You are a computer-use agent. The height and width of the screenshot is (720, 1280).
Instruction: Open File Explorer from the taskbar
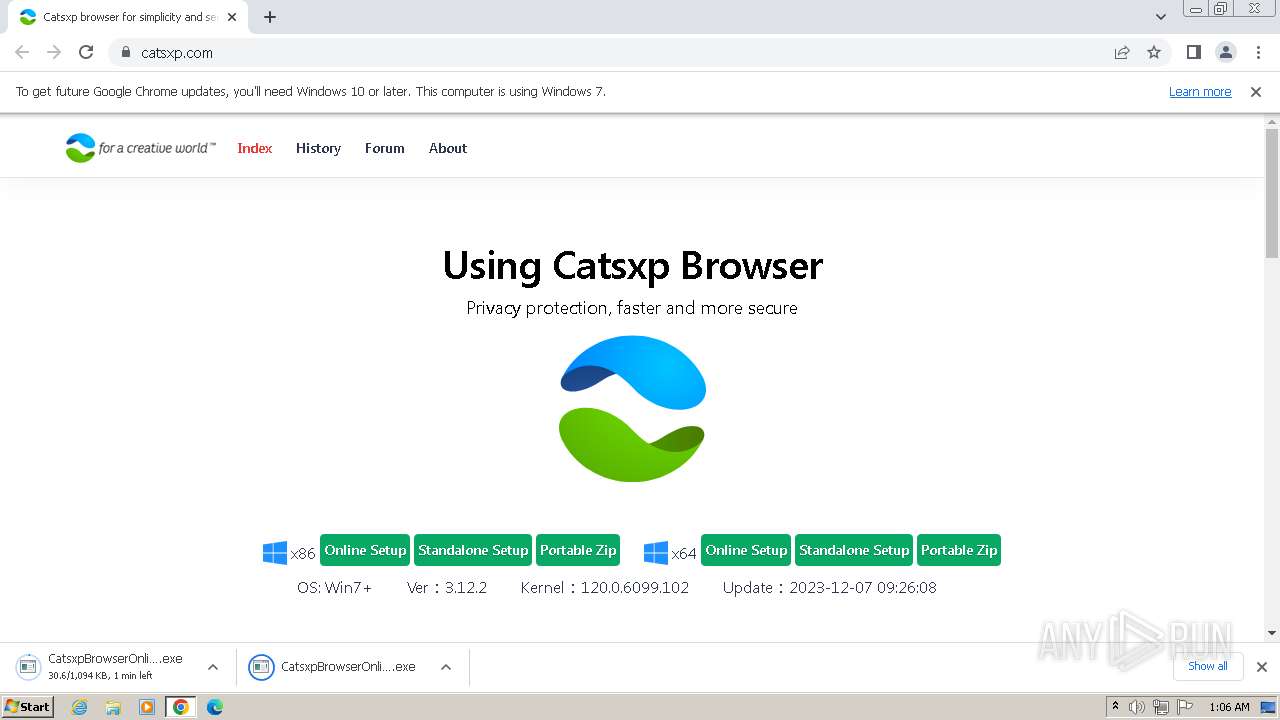point(113,707)
